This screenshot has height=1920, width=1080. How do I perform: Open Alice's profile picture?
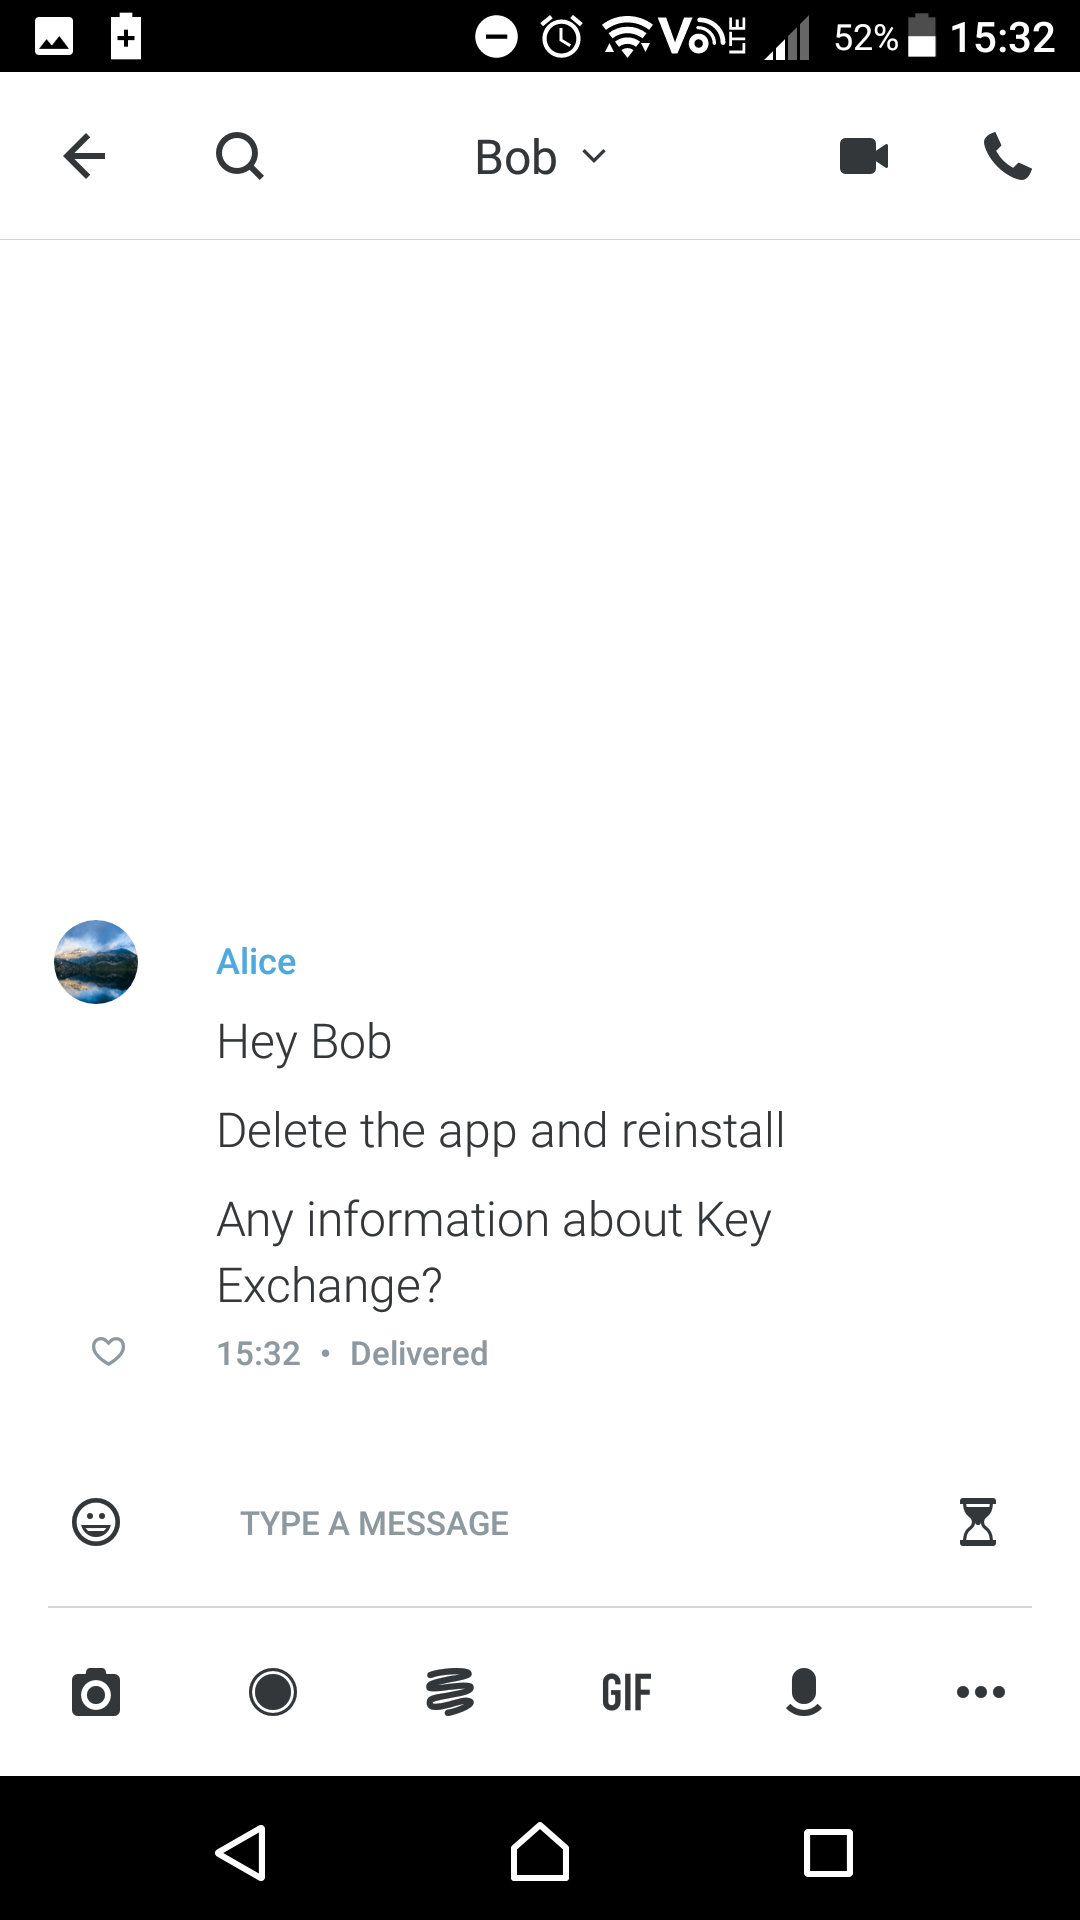[x=96, y=962]
